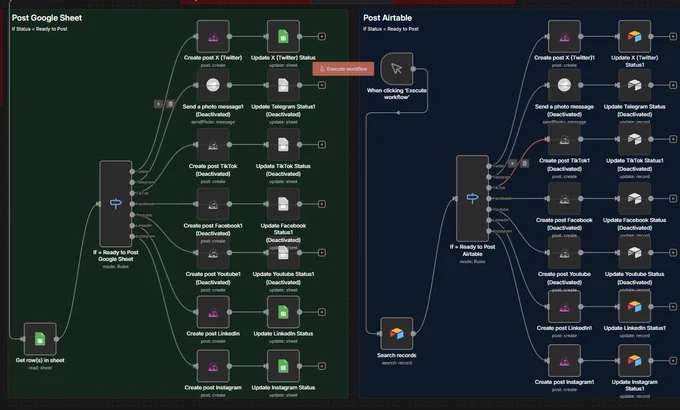Open the Search records Airtable node

397,334
